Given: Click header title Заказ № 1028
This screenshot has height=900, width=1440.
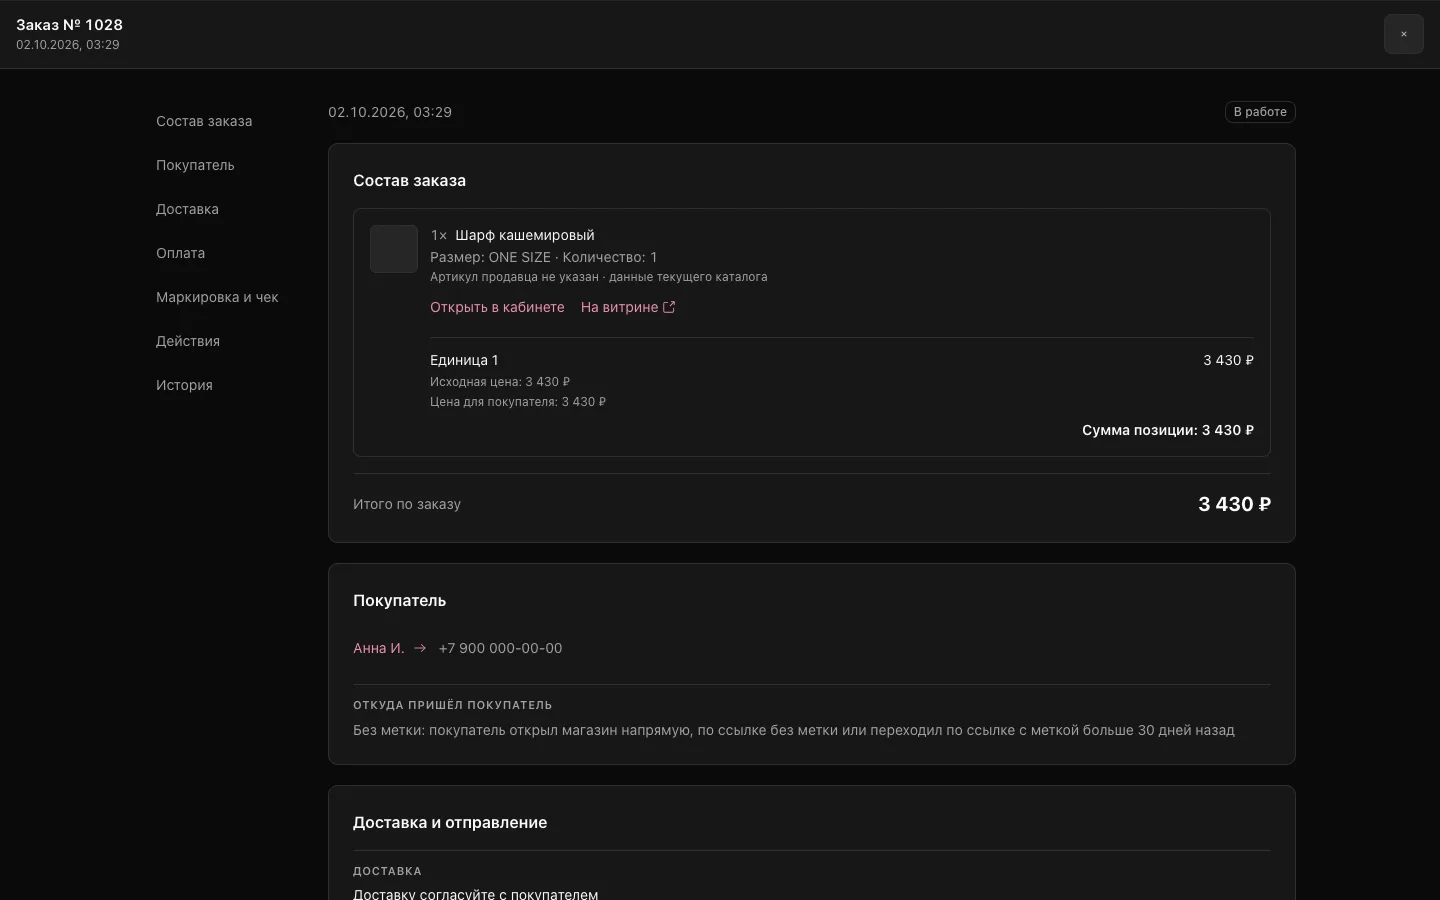Looking at the screenshot, I should (70, 25).
